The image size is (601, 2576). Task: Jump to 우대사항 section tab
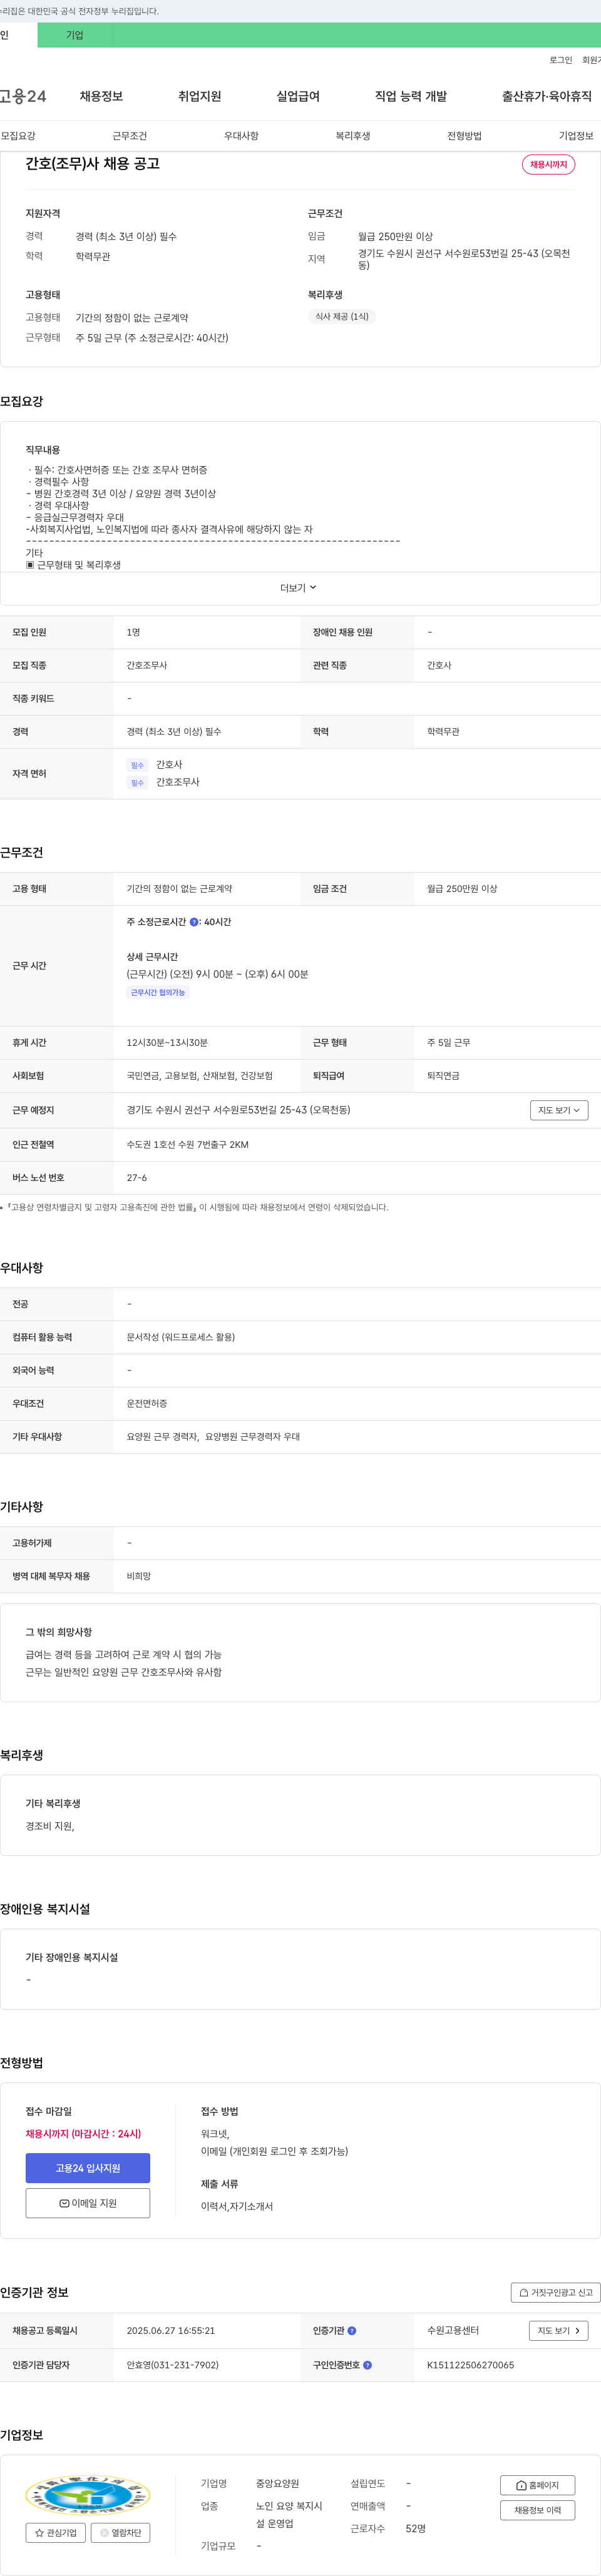(x=241, y=136)
